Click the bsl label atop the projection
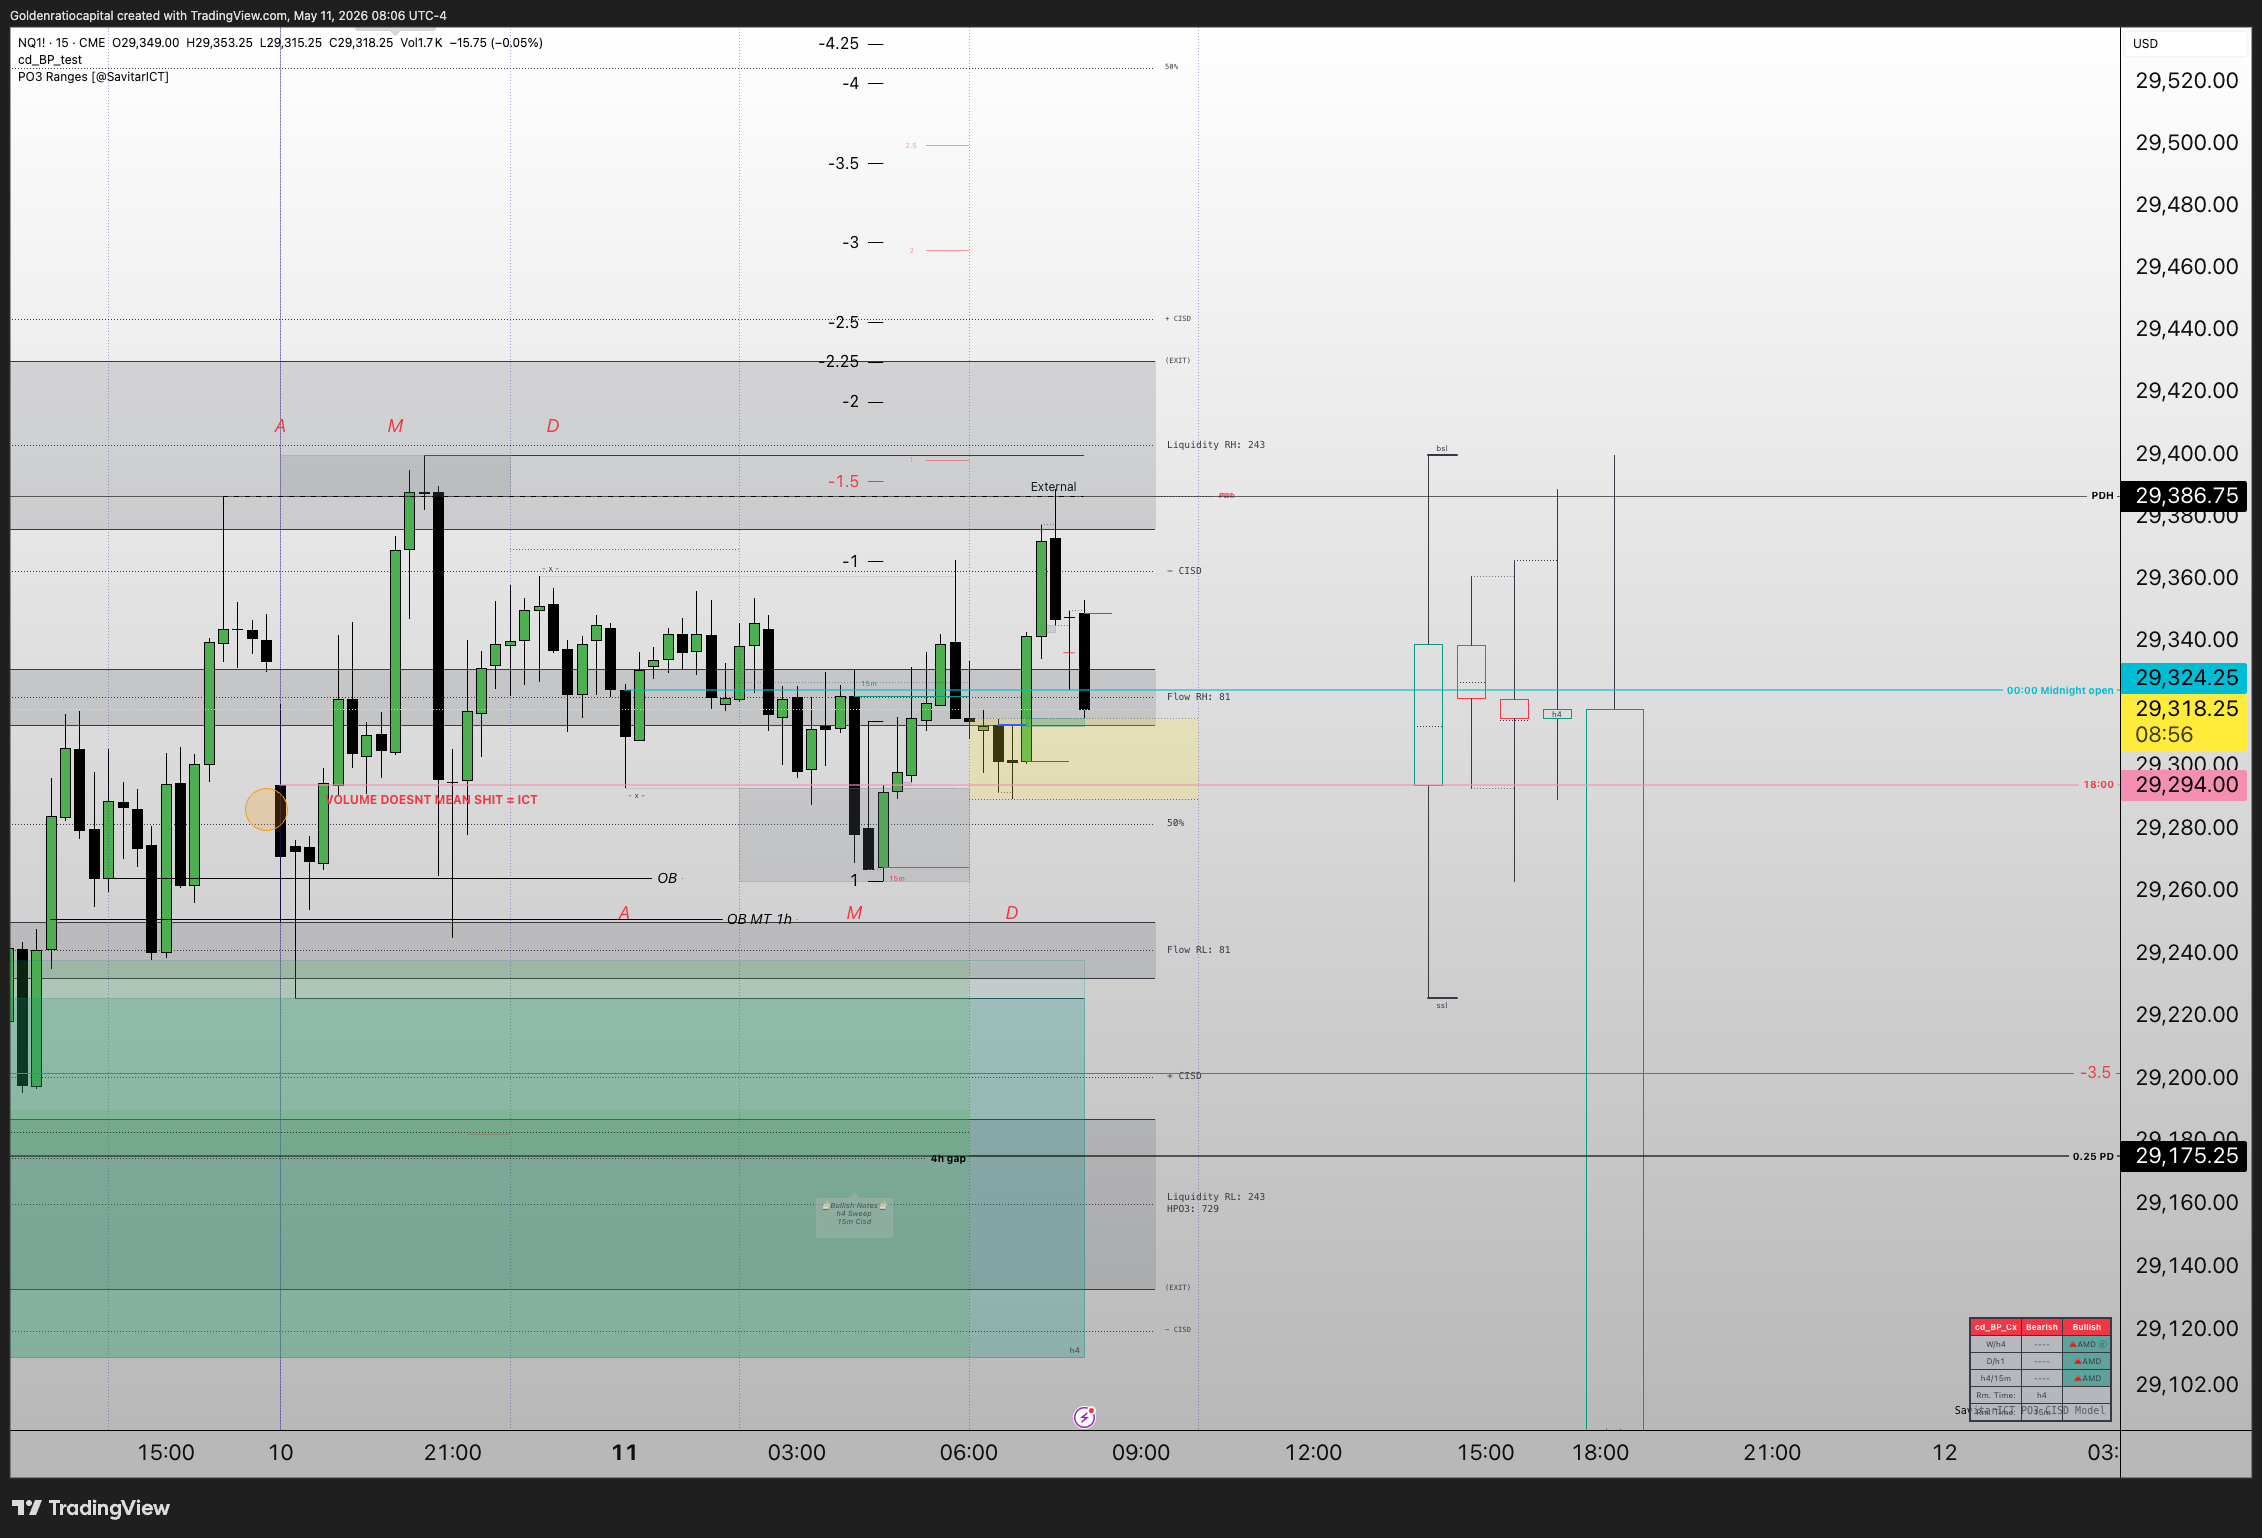This screenshot has width=2262, height=1538. tap(1442, 449)
